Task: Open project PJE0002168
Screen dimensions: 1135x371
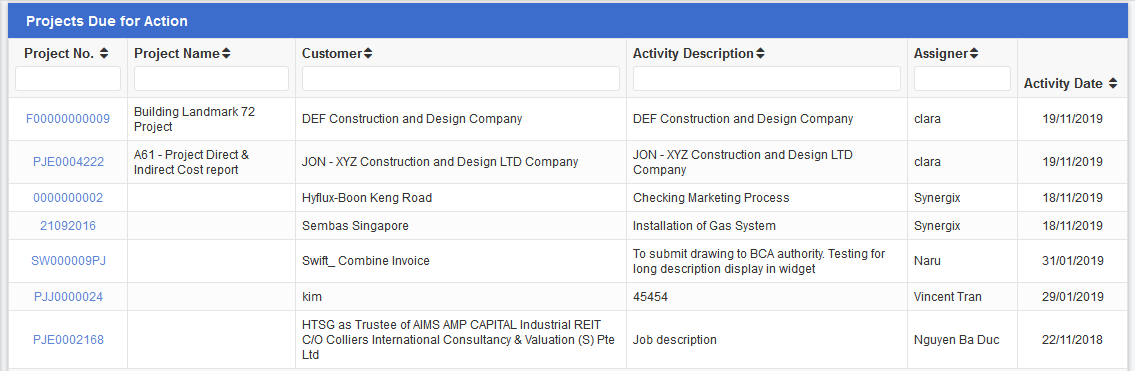Action: tap(68, 340)
